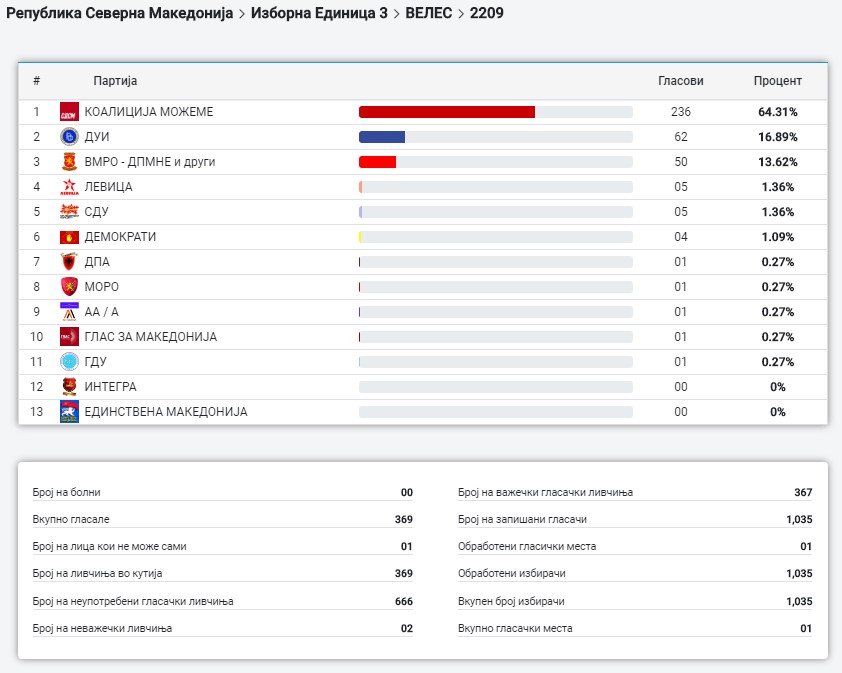Click the ГДУ round blue logo

coord(69,362)
